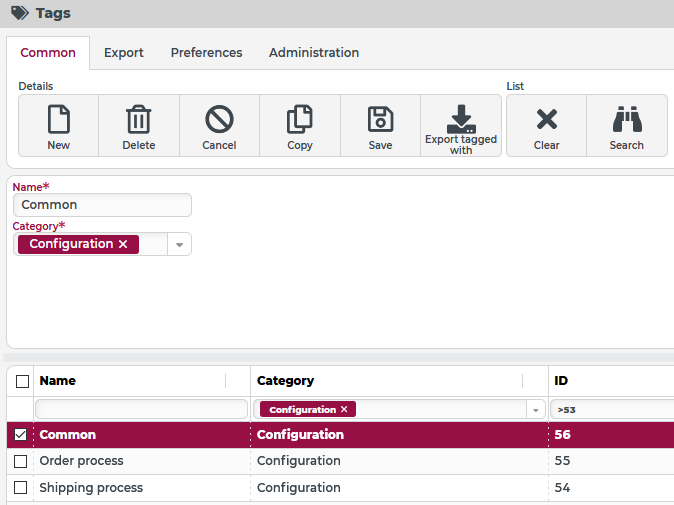Viewport: 674px width, 505px height.
Task: Remove Configuration chip from Category field
Action: [x=123, y=244]
